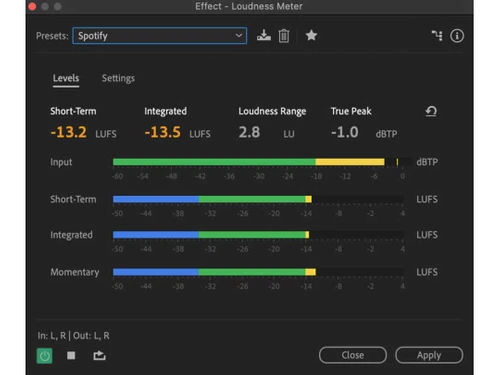Click the Close button
This screenshot has width=500, height=375.
point(353,355)
